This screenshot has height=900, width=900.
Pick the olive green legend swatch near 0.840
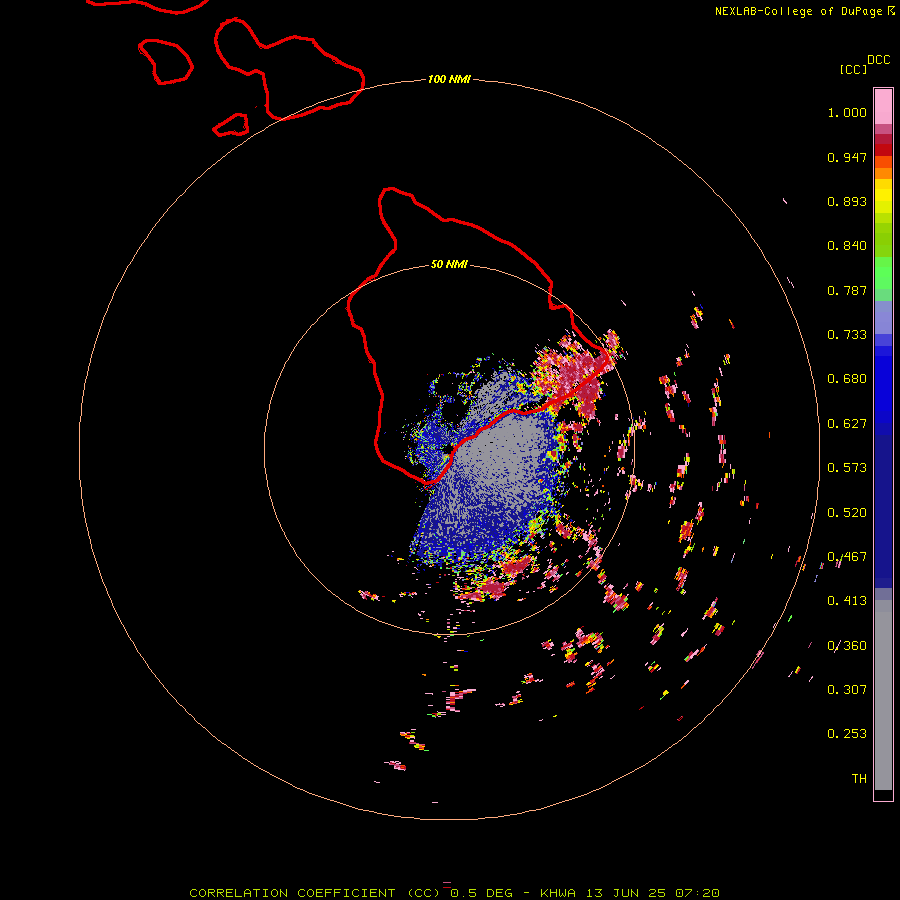pyautogui.click(x=883, y=240)
